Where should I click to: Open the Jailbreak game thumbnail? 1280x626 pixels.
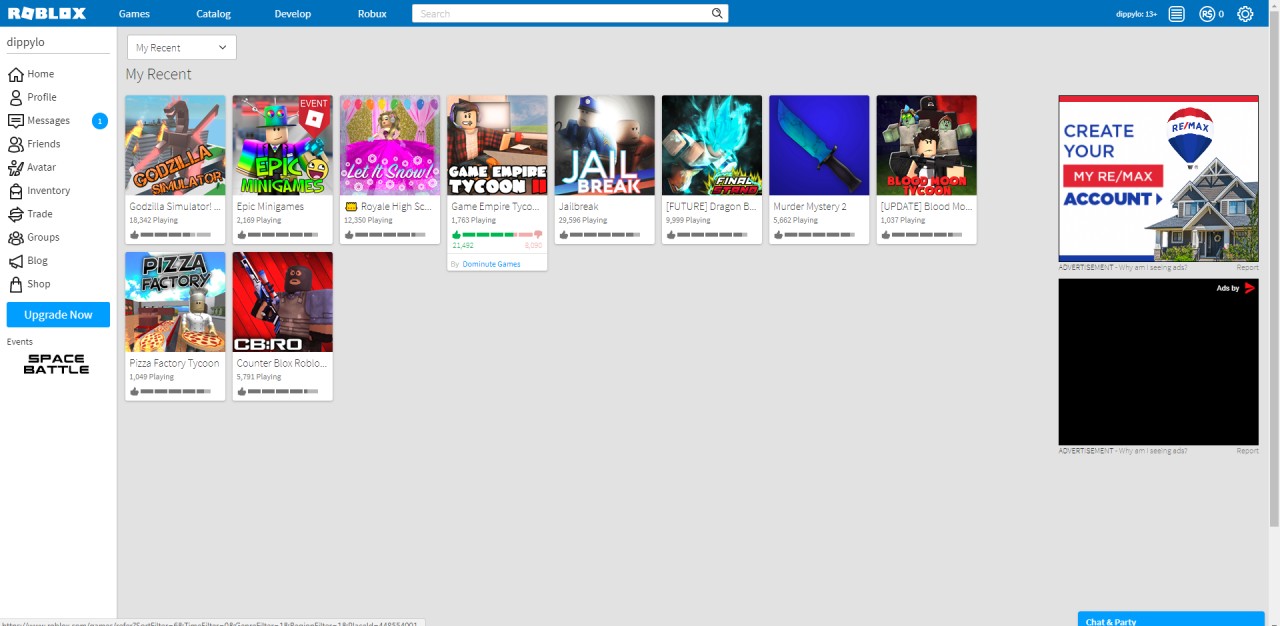point(605,145)
